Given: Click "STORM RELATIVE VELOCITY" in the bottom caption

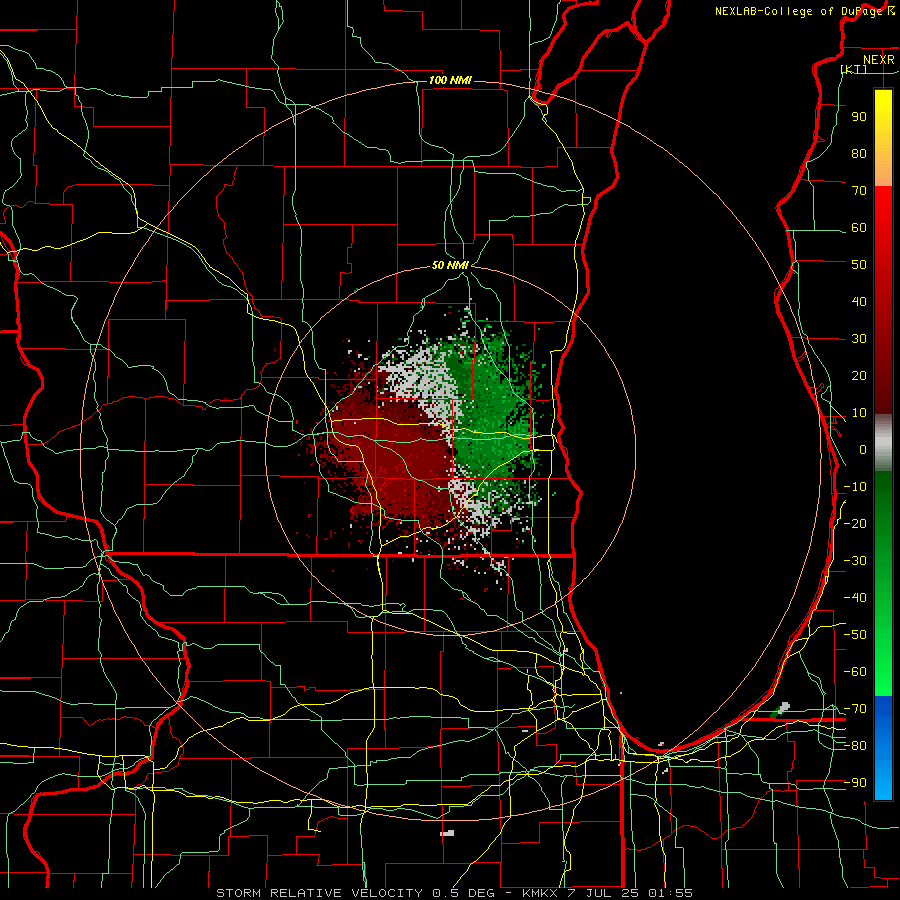Looking at the screenshot, I should click(319, 893).
